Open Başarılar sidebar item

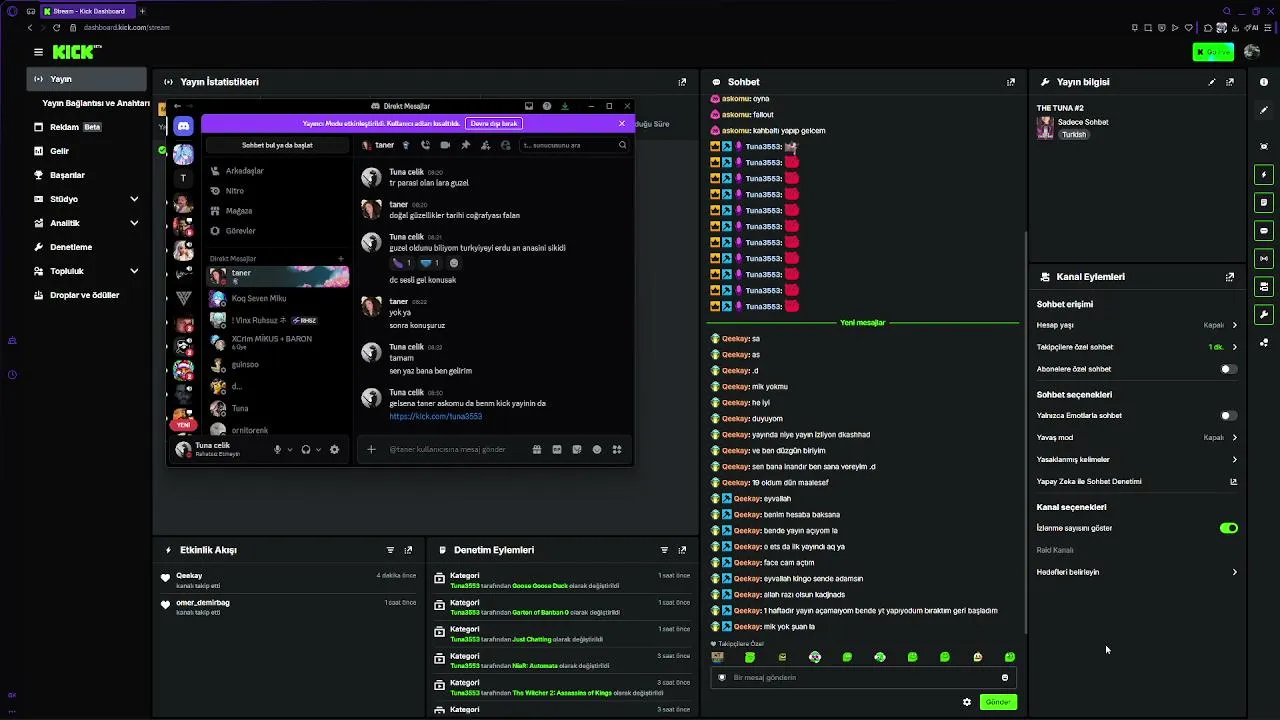click(87, 175)
